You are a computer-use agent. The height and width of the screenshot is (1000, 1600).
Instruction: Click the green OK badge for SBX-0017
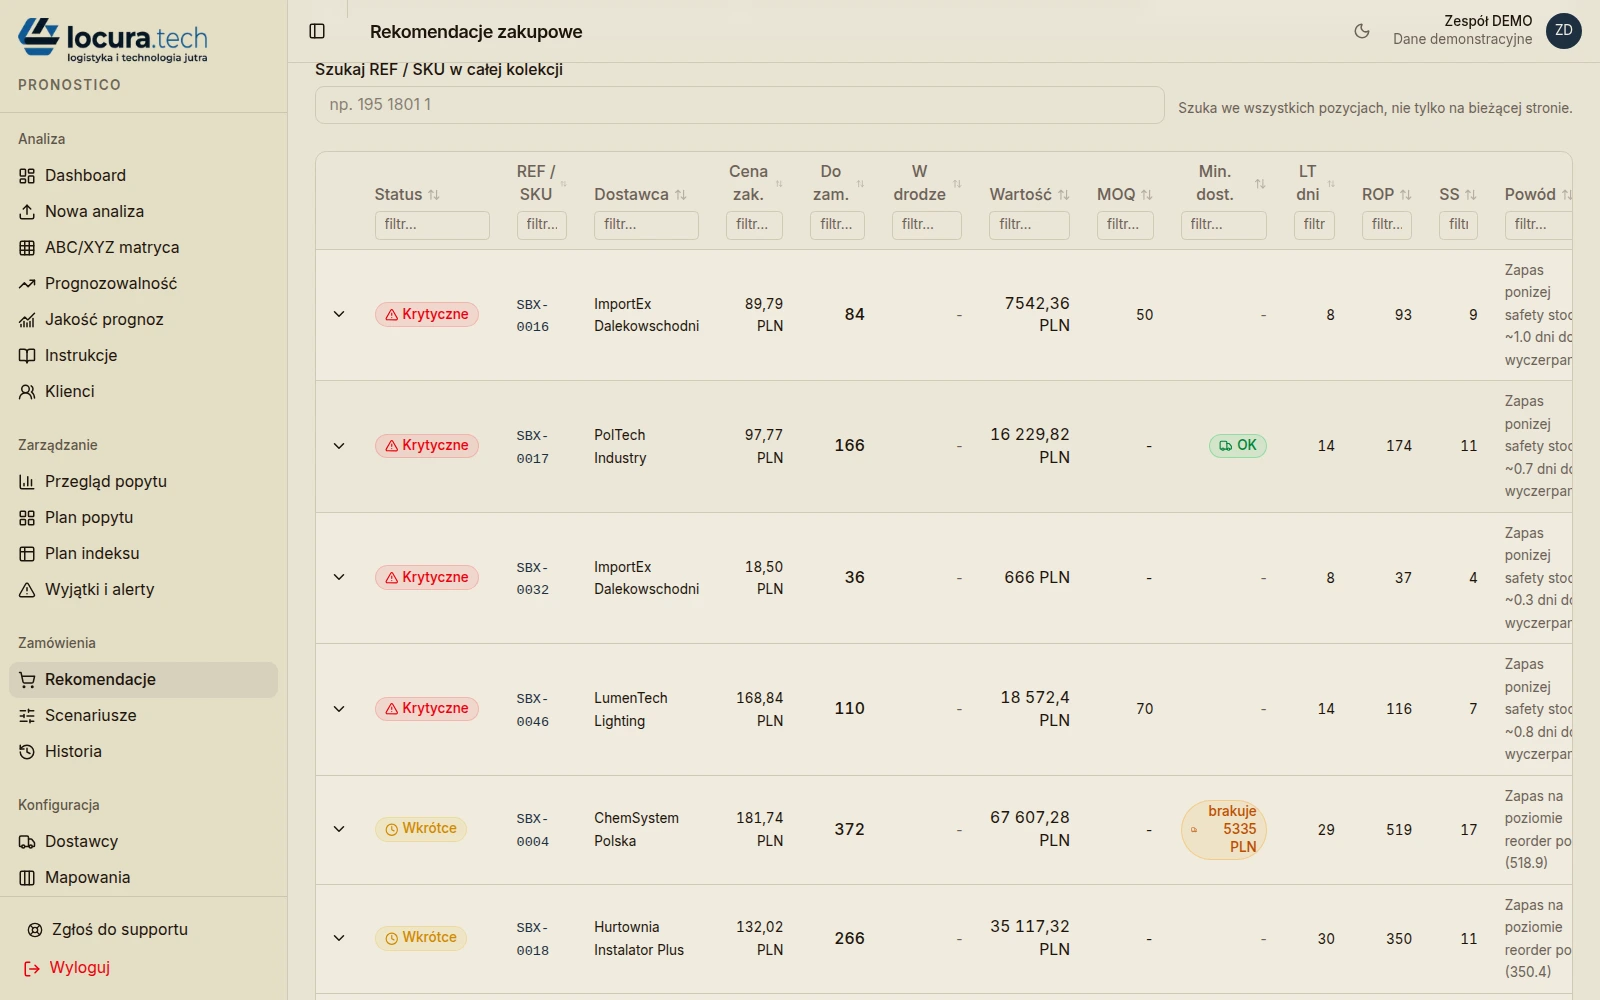click(x=1238, y=446)
